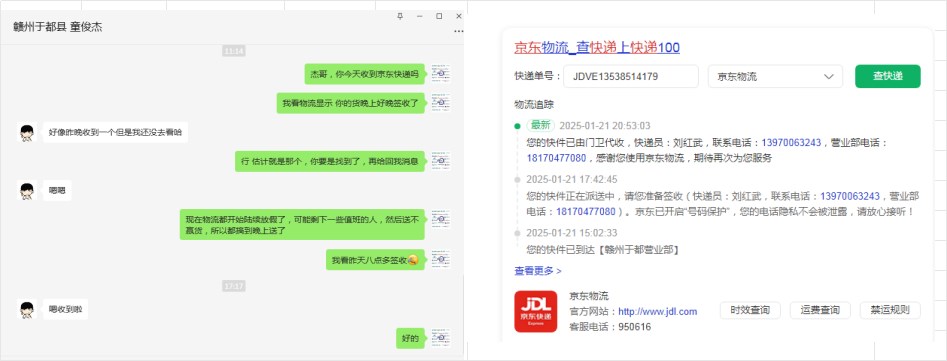Open official site link http://www.jdl.com
This screenshot has width=947, height=361.
tap(658, 311)
